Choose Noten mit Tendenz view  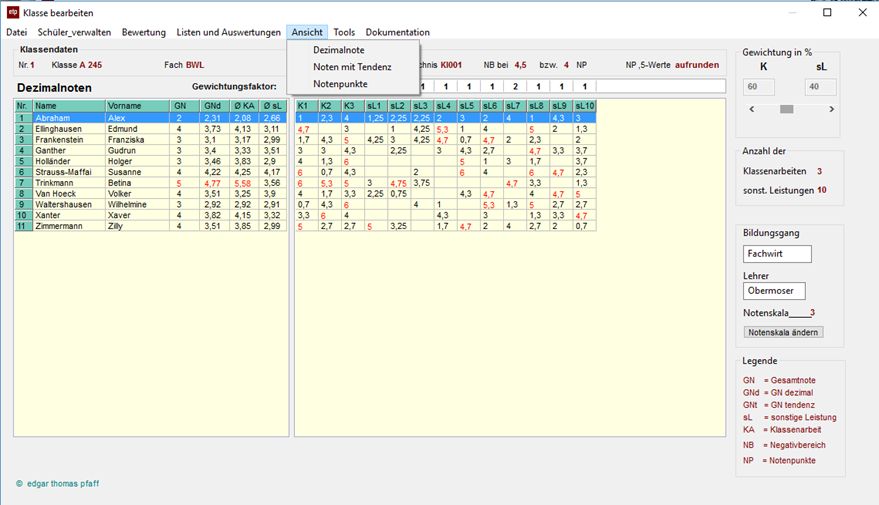(x=352, y=67)
